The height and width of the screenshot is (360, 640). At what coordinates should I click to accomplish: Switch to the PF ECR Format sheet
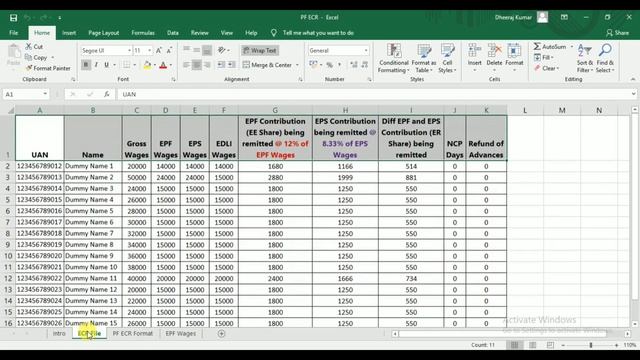pos(133,333)
